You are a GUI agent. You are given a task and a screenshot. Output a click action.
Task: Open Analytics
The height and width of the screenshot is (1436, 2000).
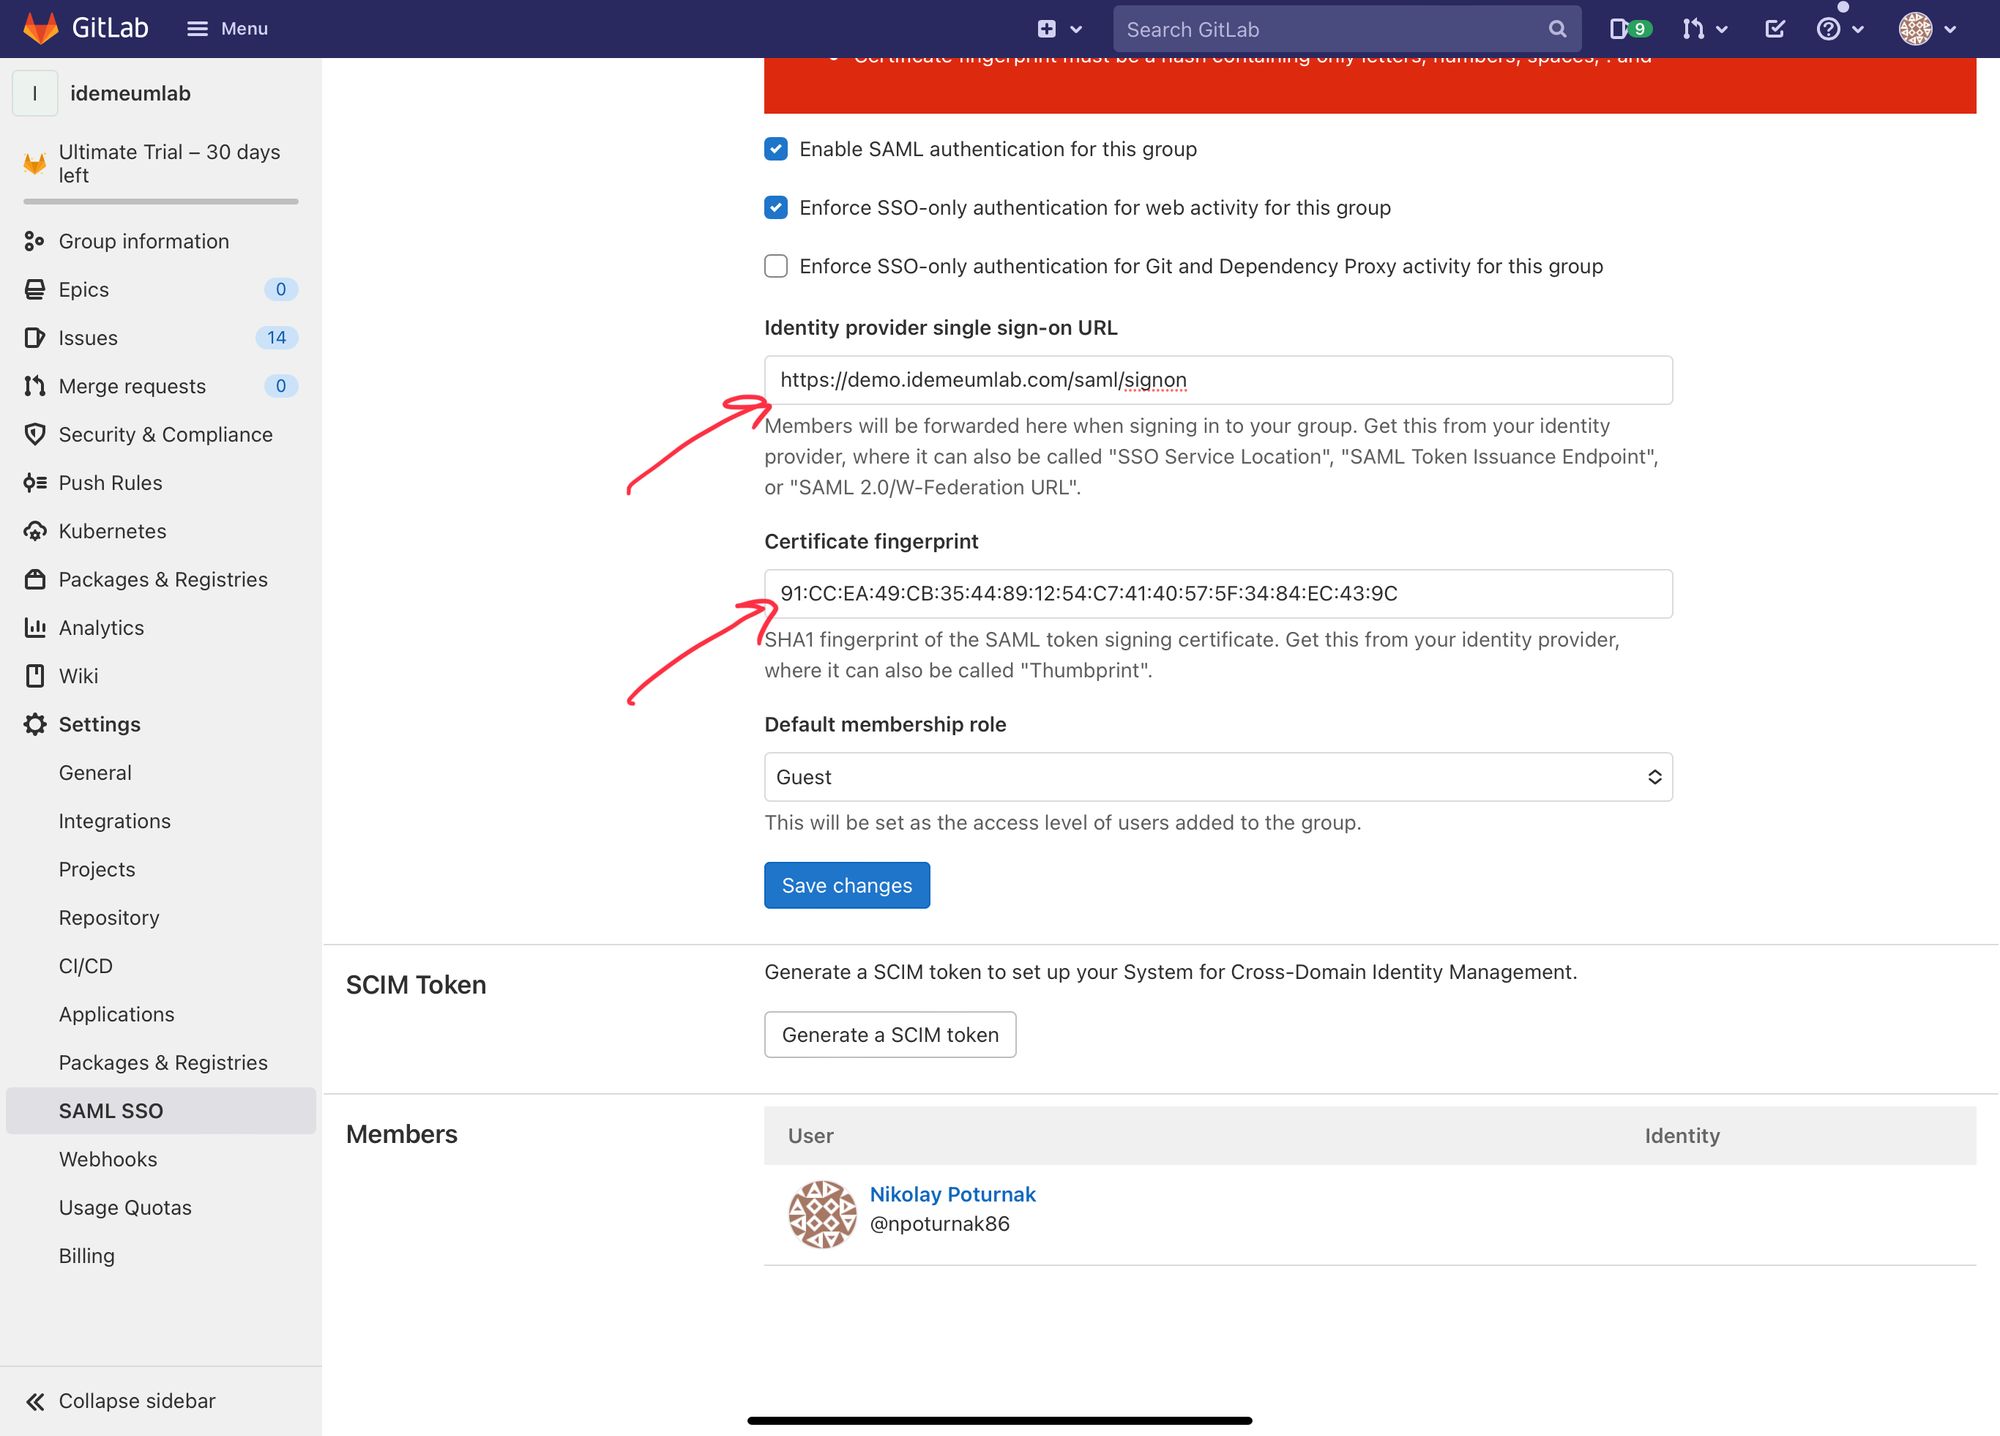point(101,628)
